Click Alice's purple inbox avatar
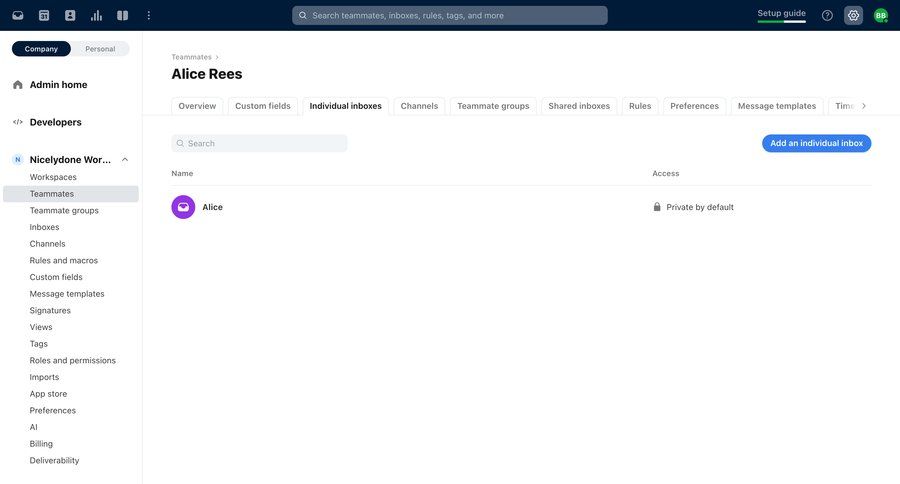 [x=183, y=207]
